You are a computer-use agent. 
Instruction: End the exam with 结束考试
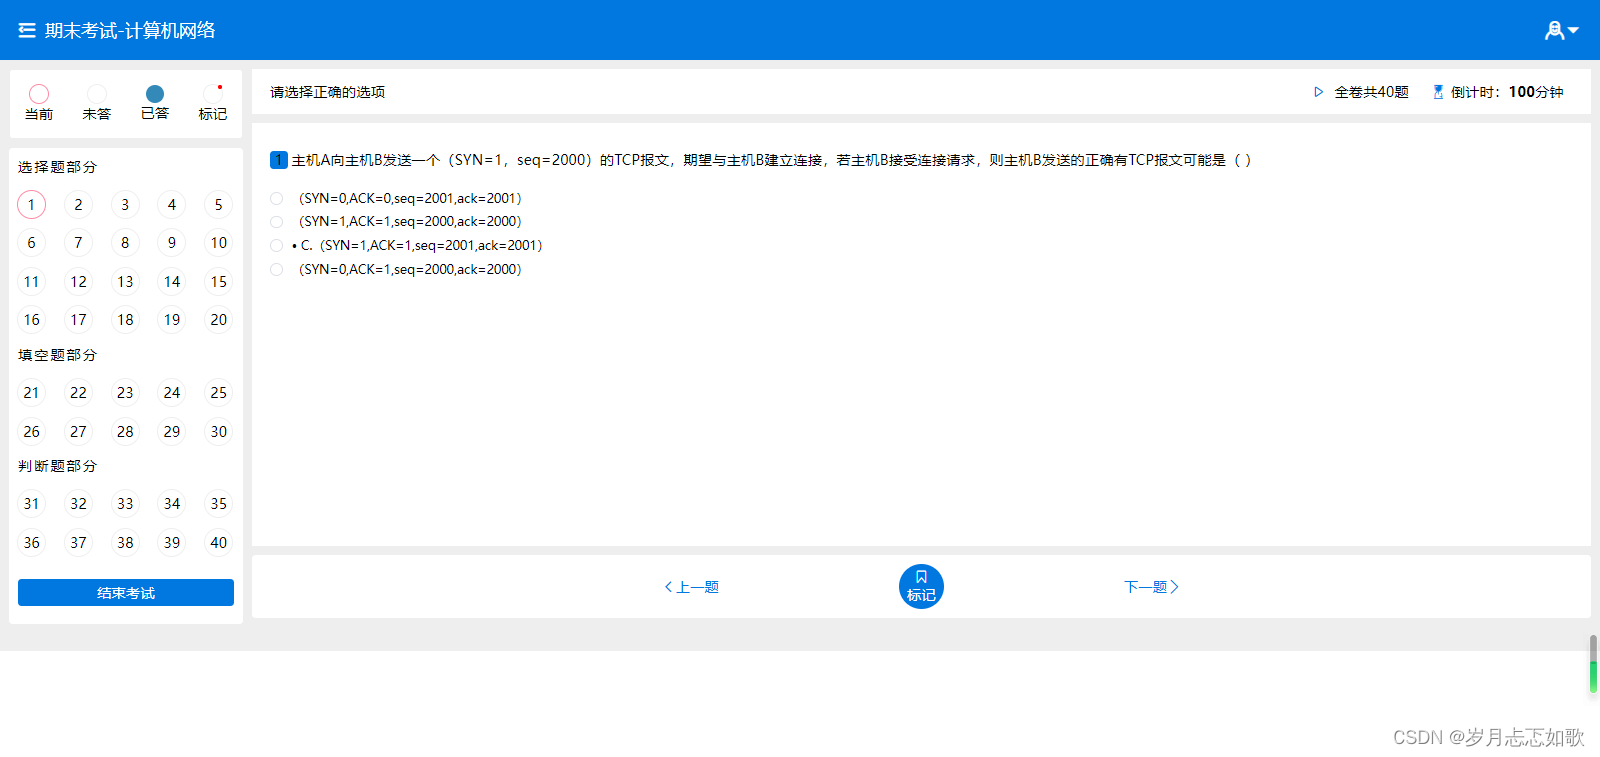(x=126, y=592)
